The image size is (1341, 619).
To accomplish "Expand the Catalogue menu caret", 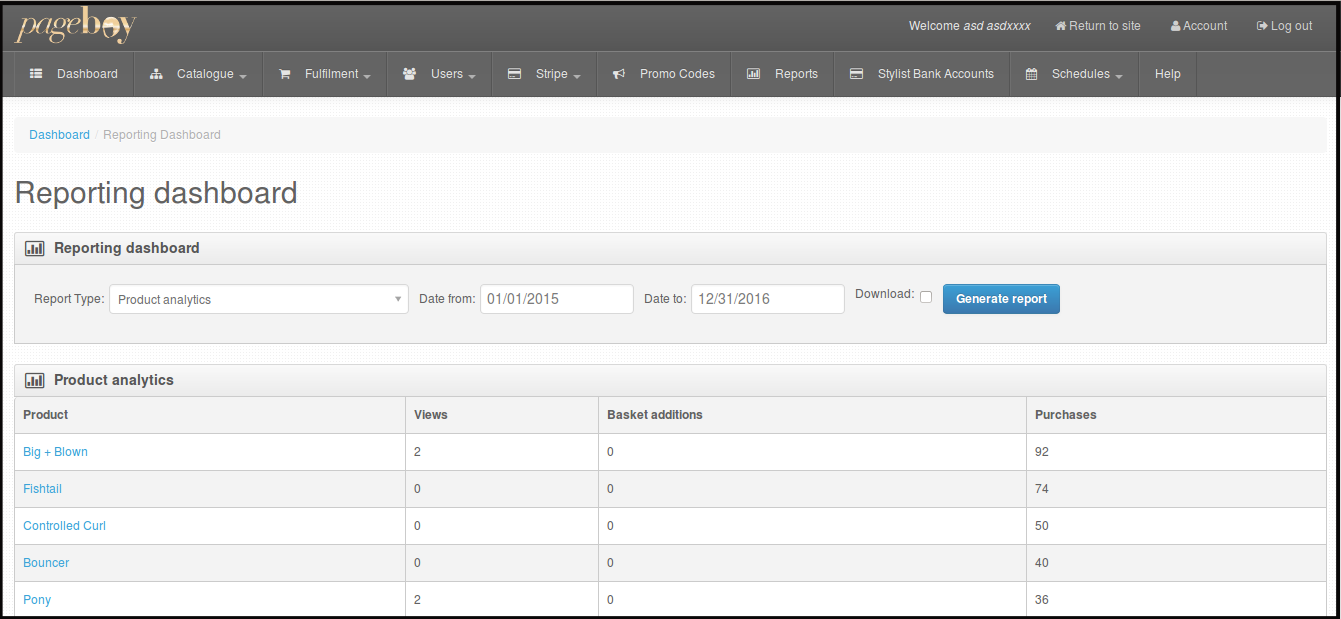I will pos(243,76).
